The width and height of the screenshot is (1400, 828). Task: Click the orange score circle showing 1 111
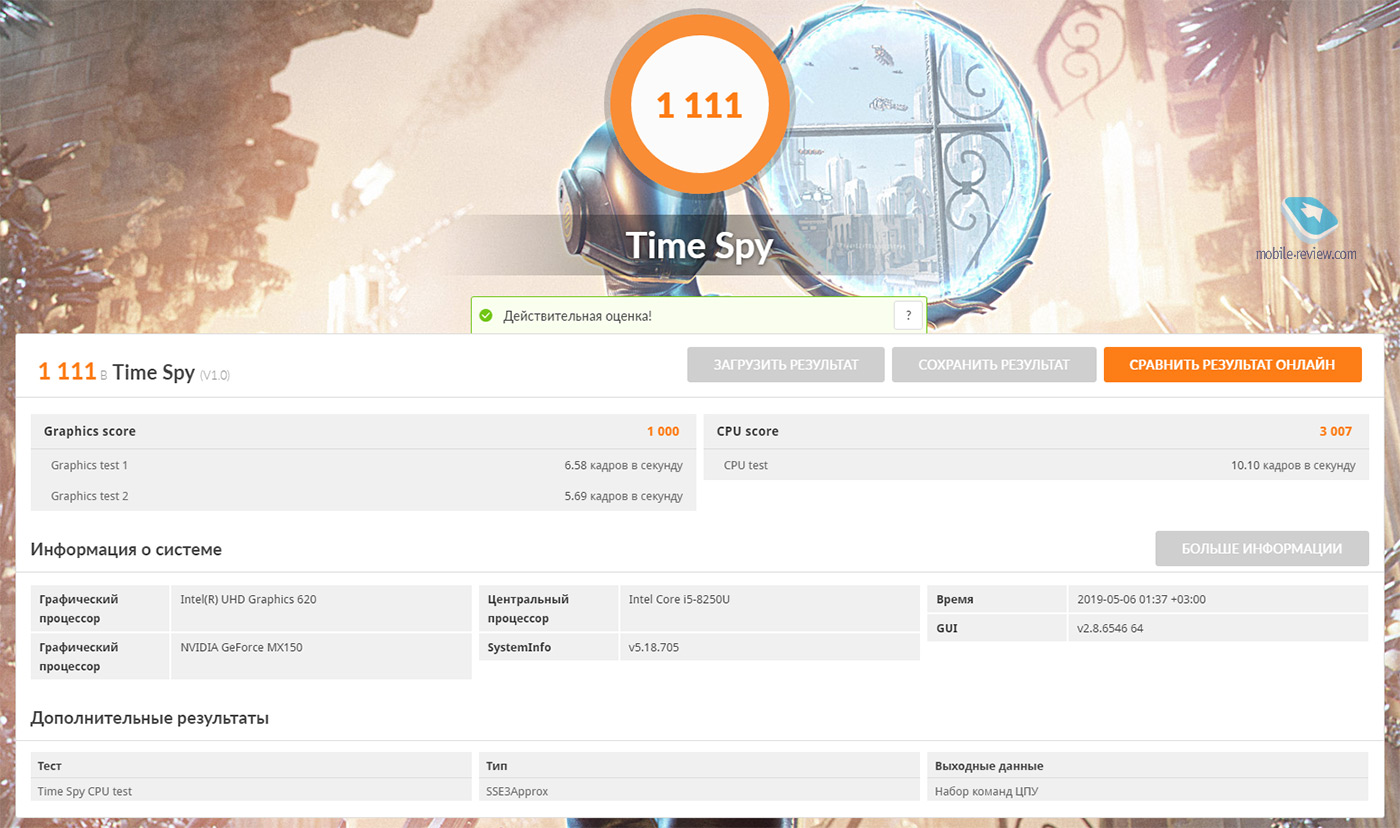(x=699, y=104)
